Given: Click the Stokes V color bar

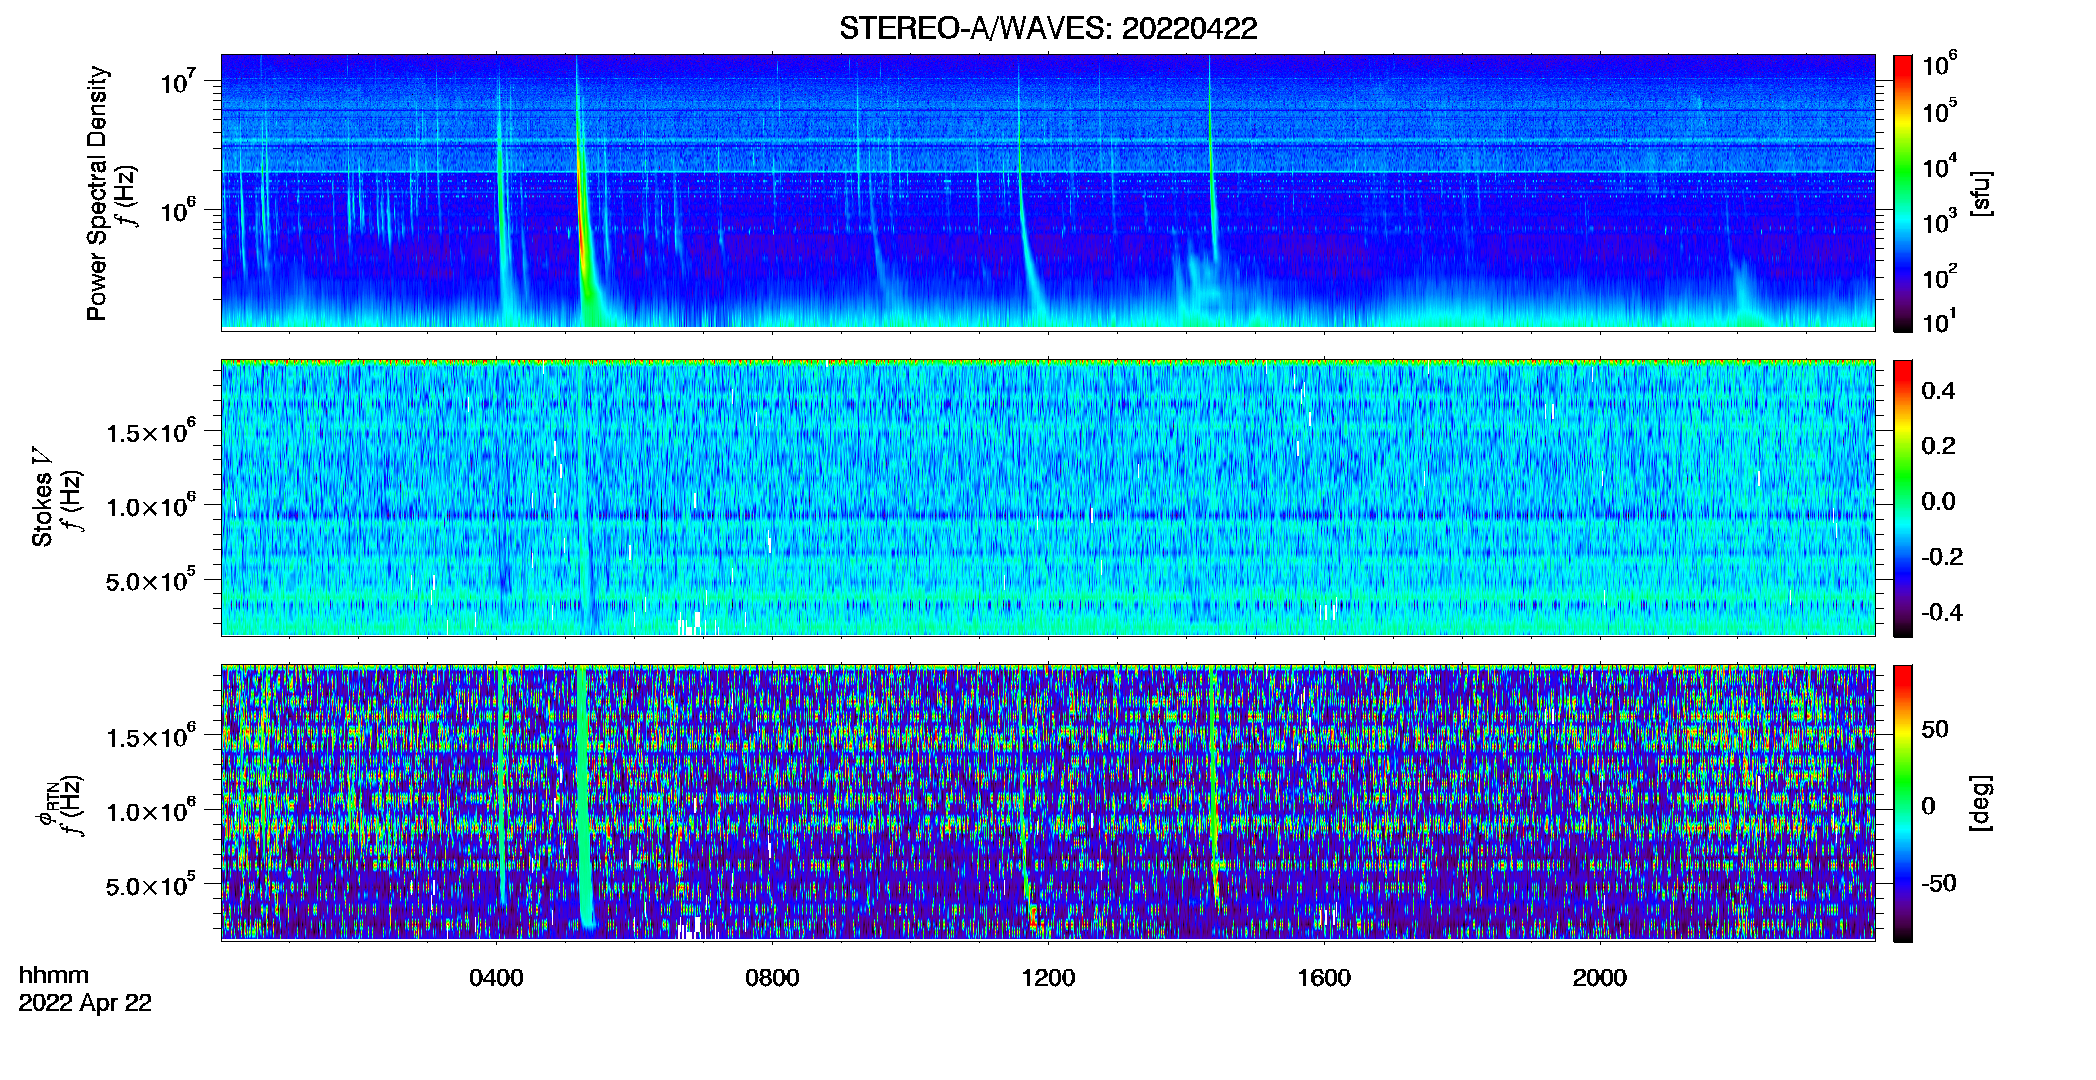Looking at the screenshot, I should [1903, 498].
